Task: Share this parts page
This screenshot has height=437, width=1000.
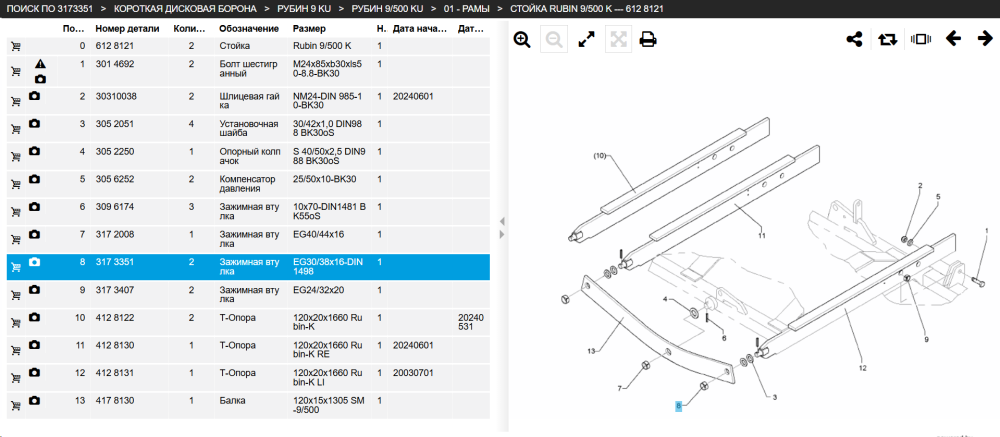Action: tap(854, 39)
